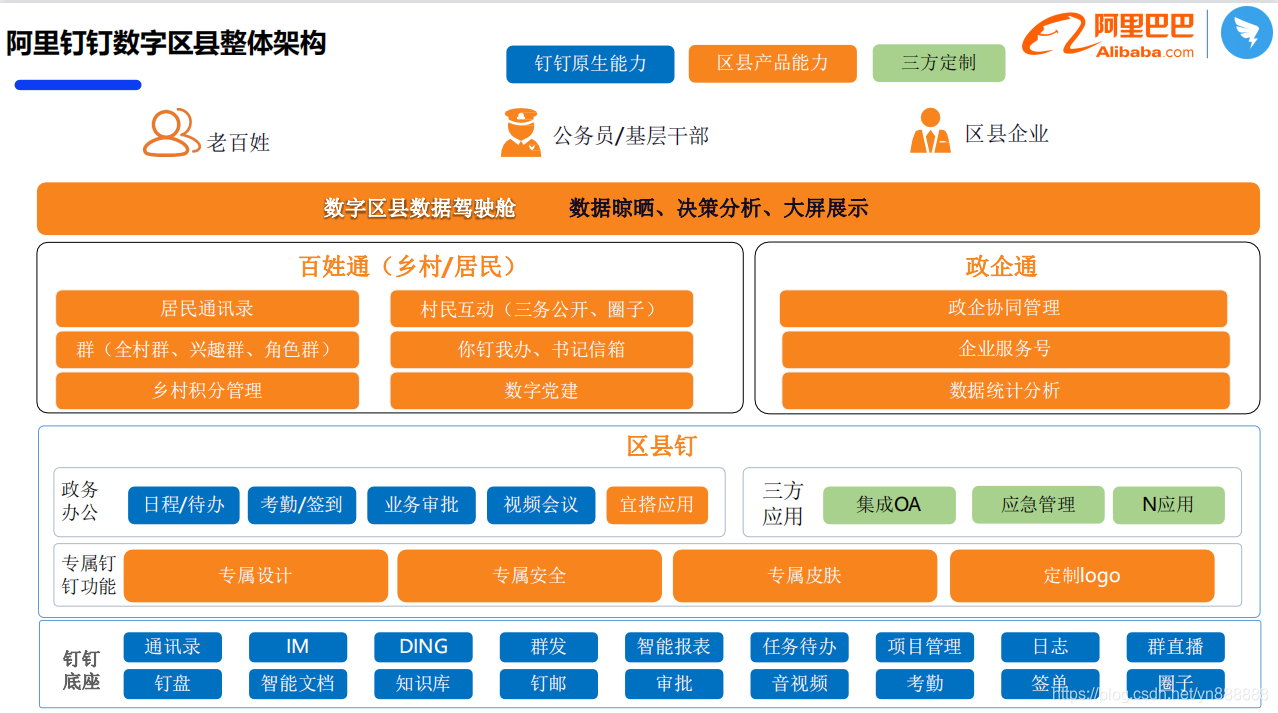Click the 钉邮 base module

pos(548,684)
